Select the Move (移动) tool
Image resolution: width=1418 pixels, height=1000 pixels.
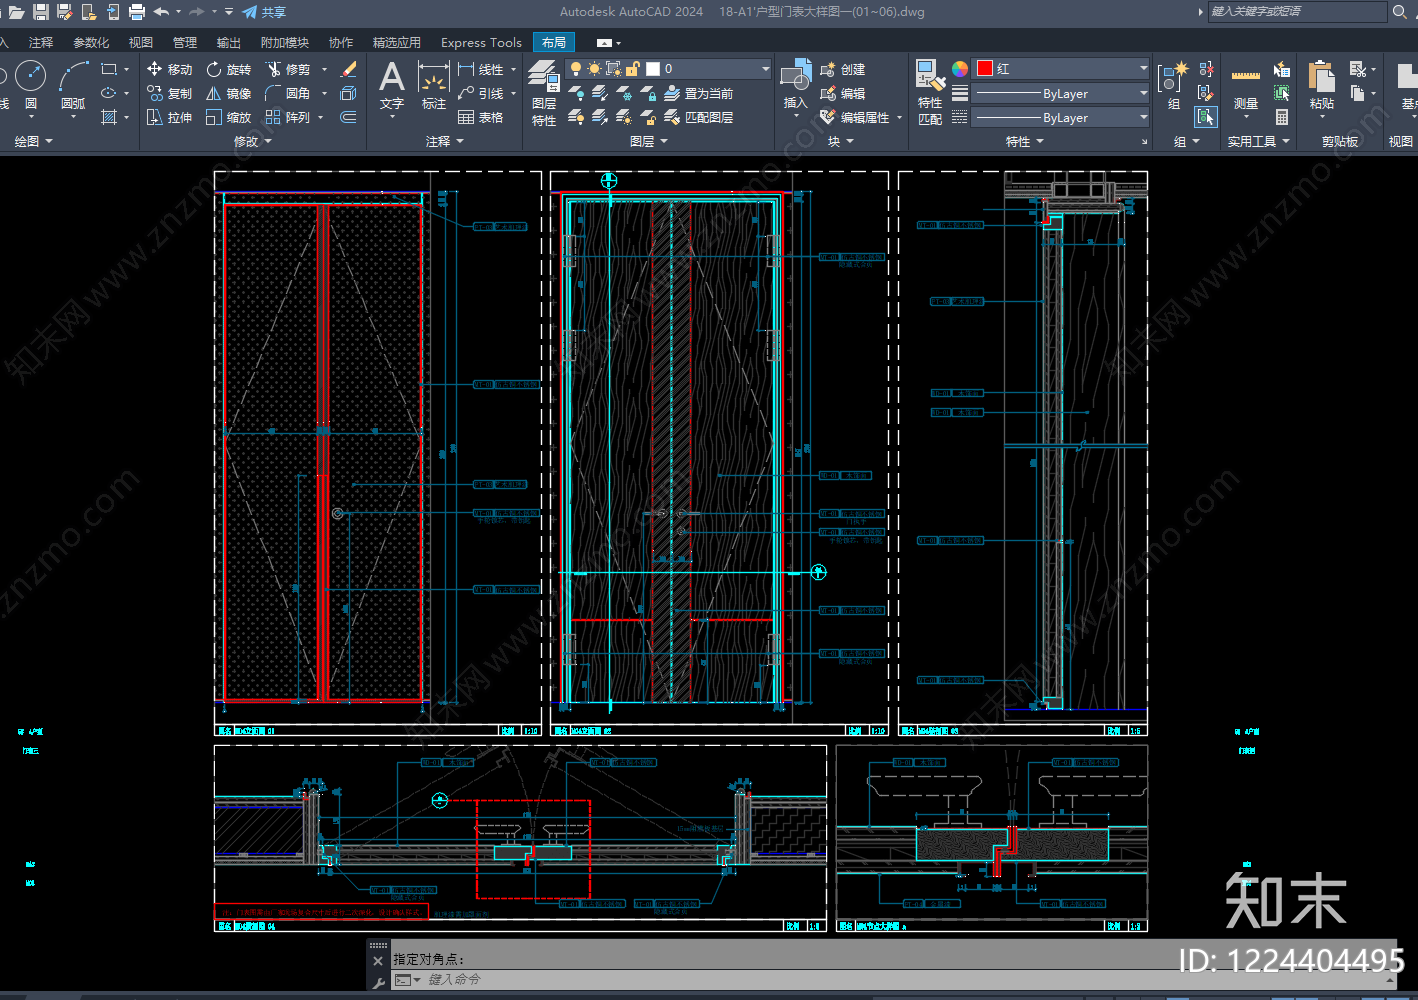coord(169,69)
